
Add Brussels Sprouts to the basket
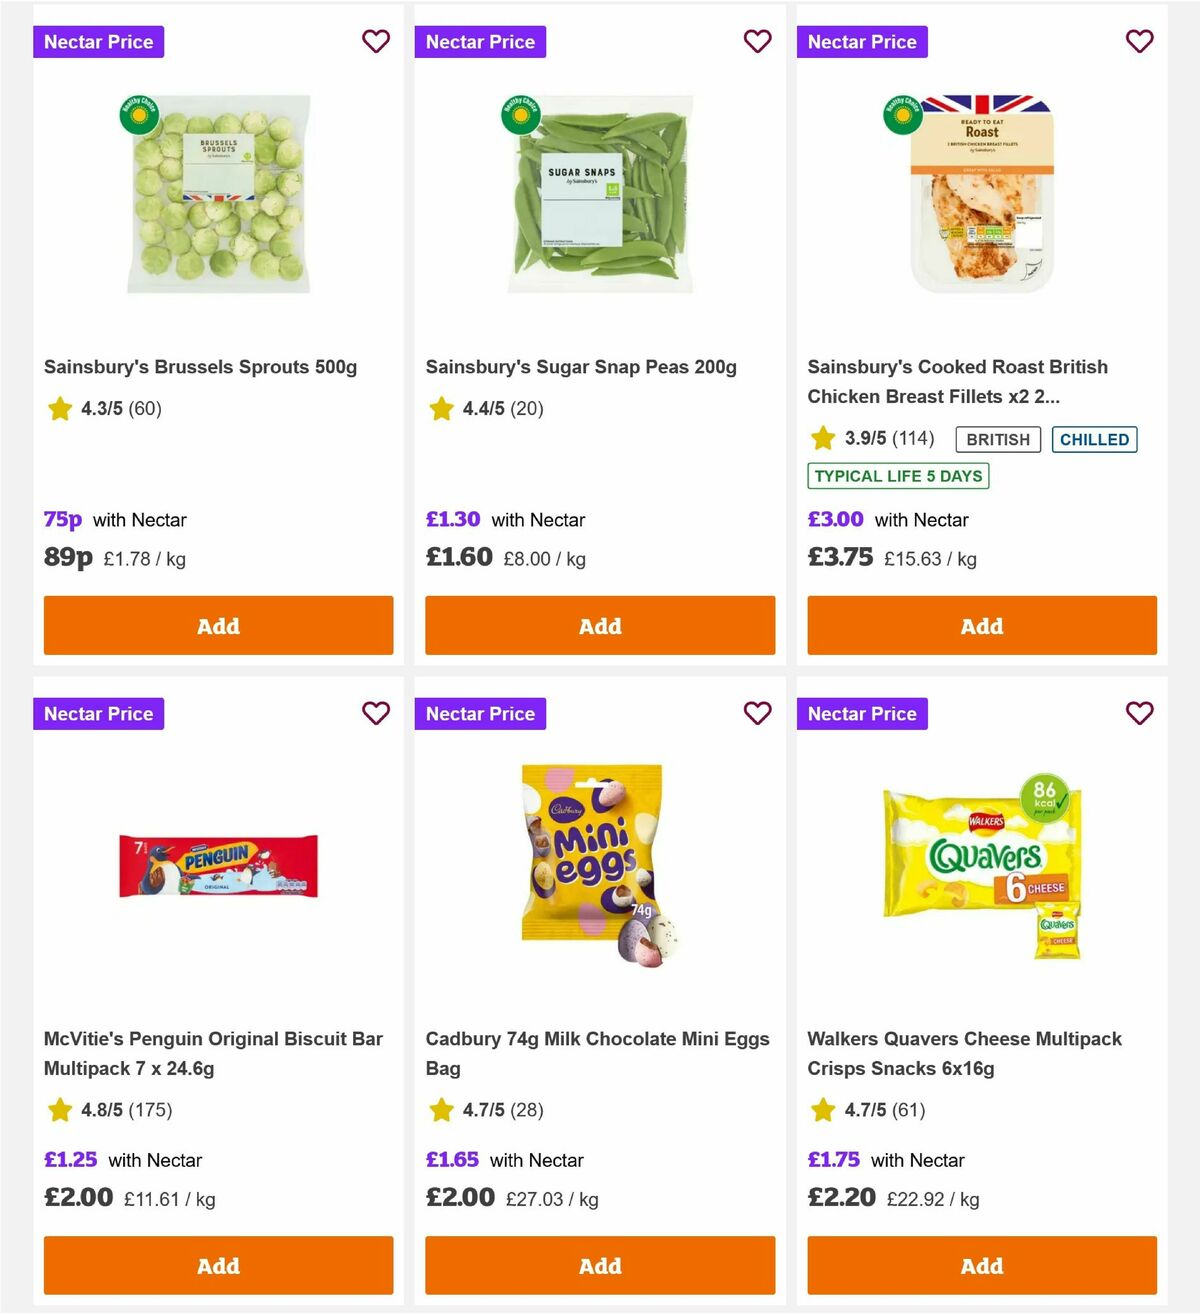pyautogui.click(x=218, y=625)
